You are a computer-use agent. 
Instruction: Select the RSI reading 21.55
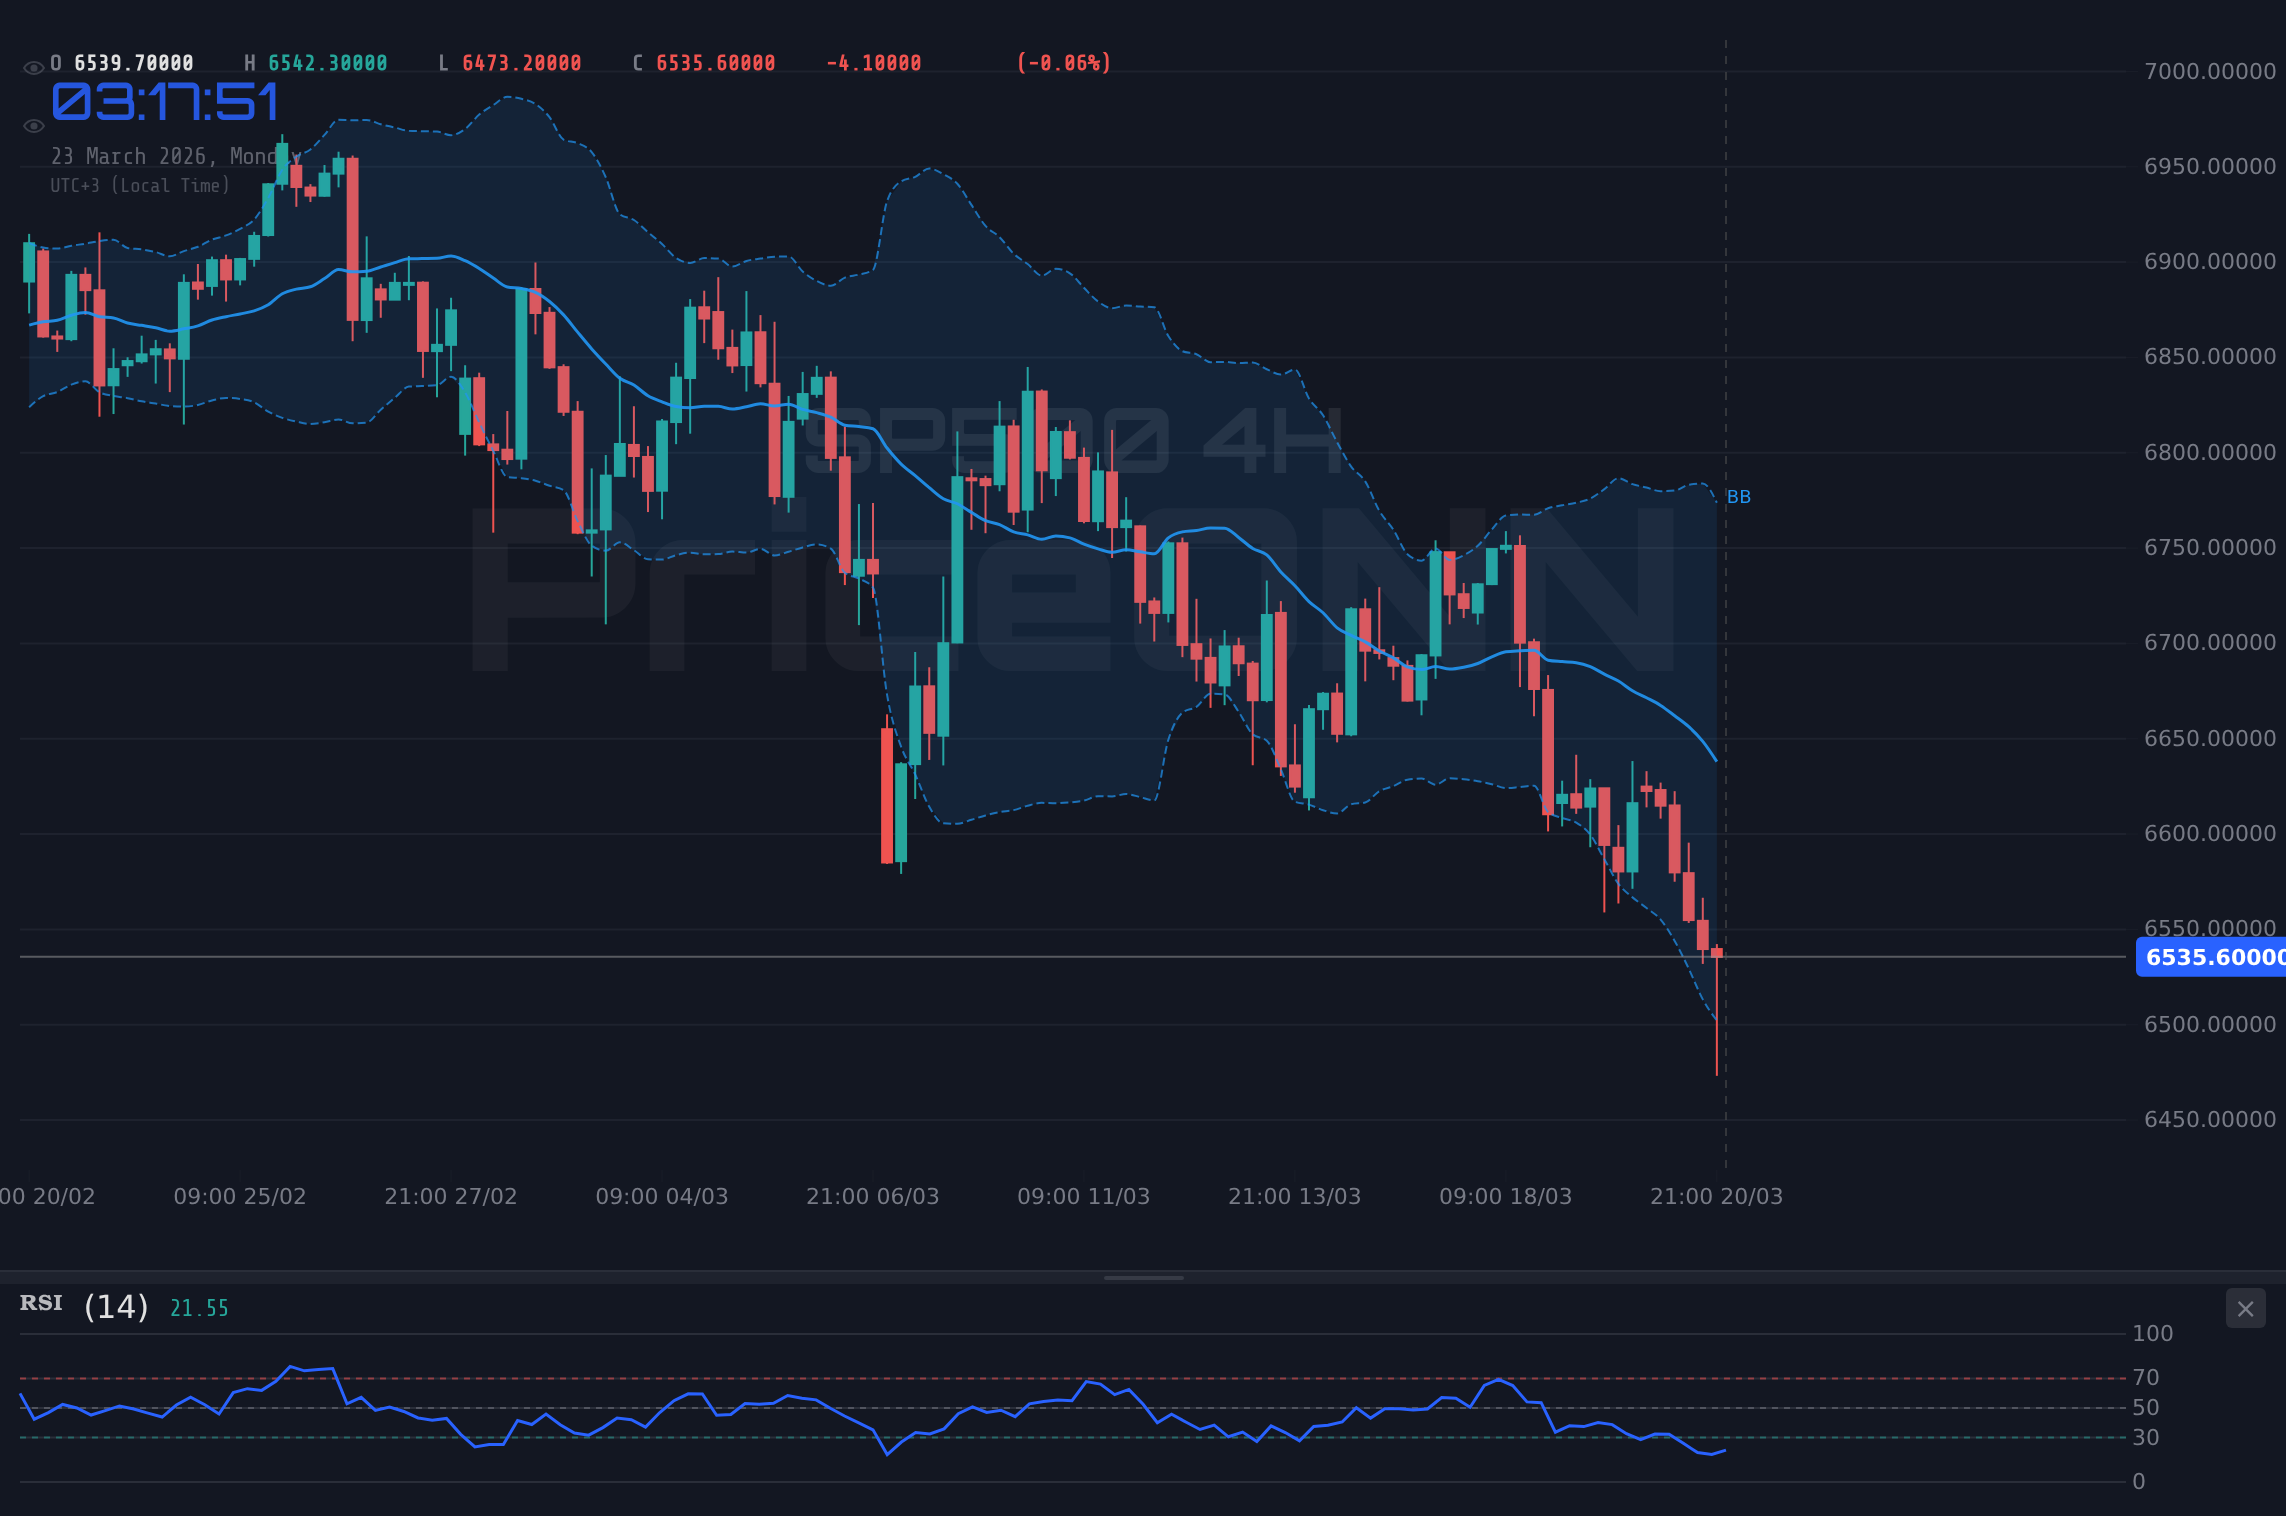coord(198,1307)
